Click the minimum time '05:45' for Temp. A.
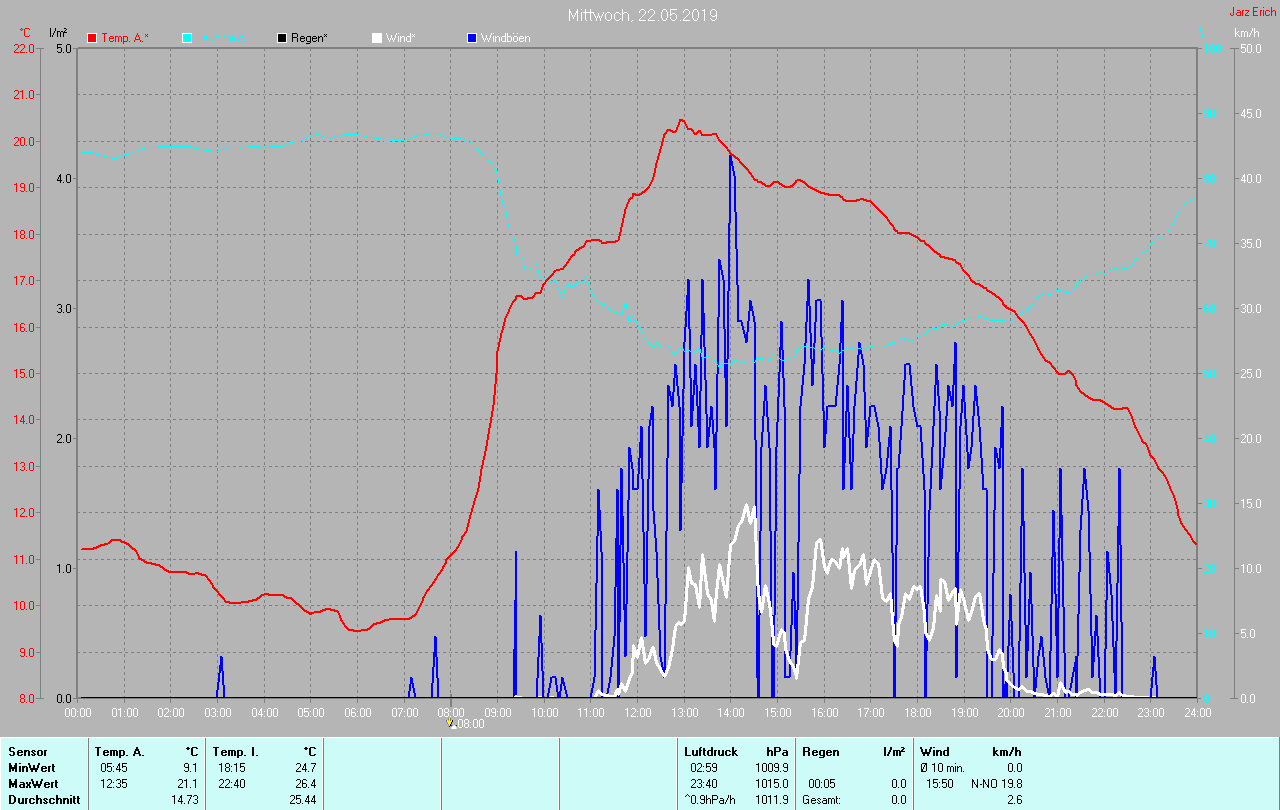 tap(114, 768)
